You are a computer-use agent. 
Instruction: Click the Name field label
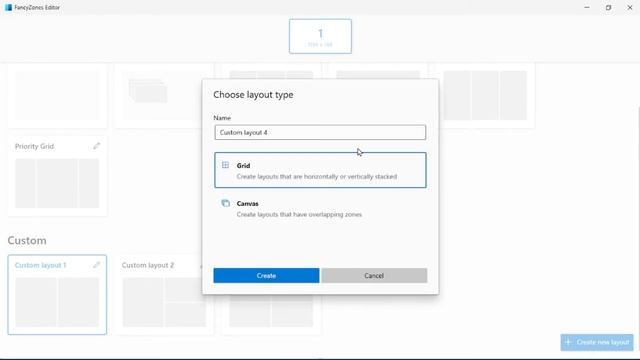[x=222, y=118]
